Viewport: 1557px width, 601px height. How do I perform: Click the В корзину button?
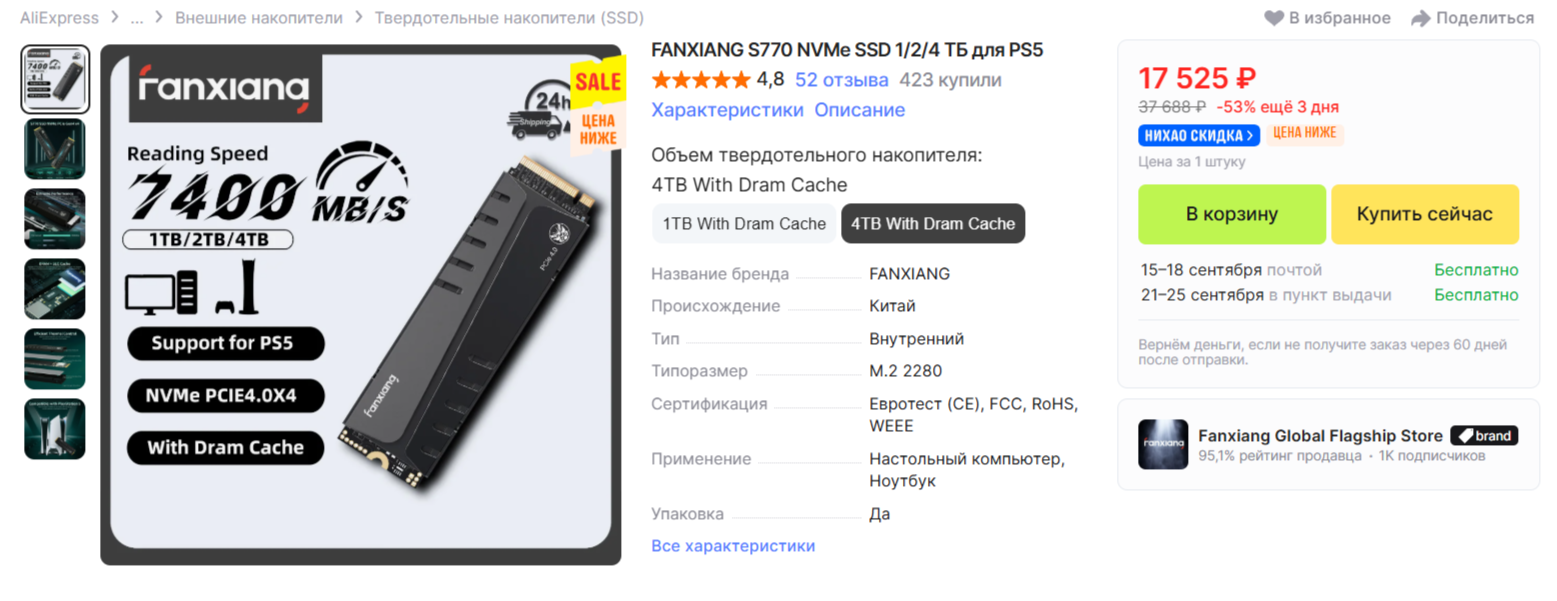(1232, 214)
